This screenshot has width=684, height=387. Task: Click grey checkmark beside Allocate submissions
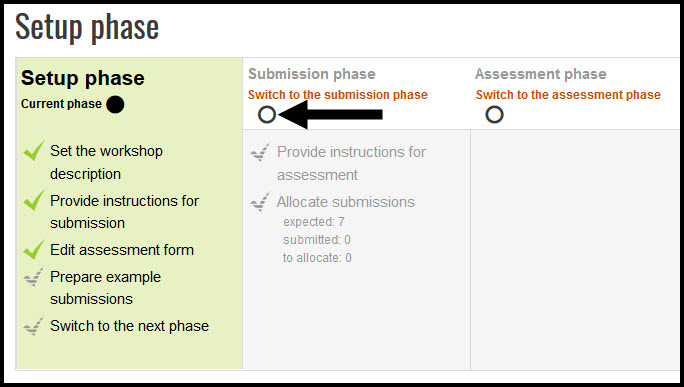tap(260, 202)
